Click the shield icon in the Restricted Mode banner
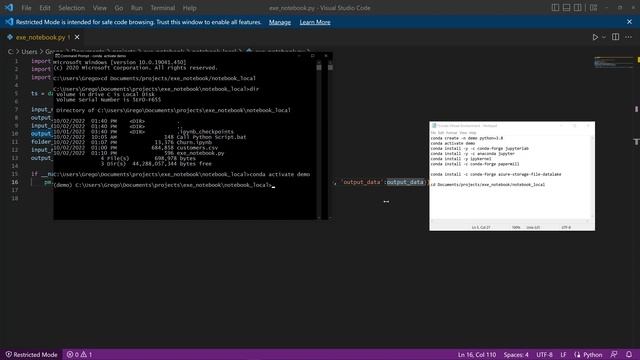Viewport: 640px width, 360px height. coord(9,22)
